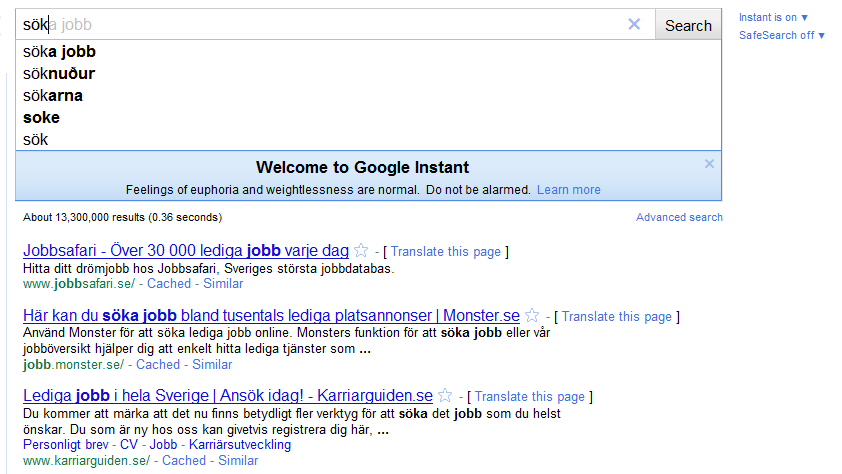Click the 'About 13,300,000 results' text
The height and width of the screenshot is (474, 842).
[x=122, y=217]
